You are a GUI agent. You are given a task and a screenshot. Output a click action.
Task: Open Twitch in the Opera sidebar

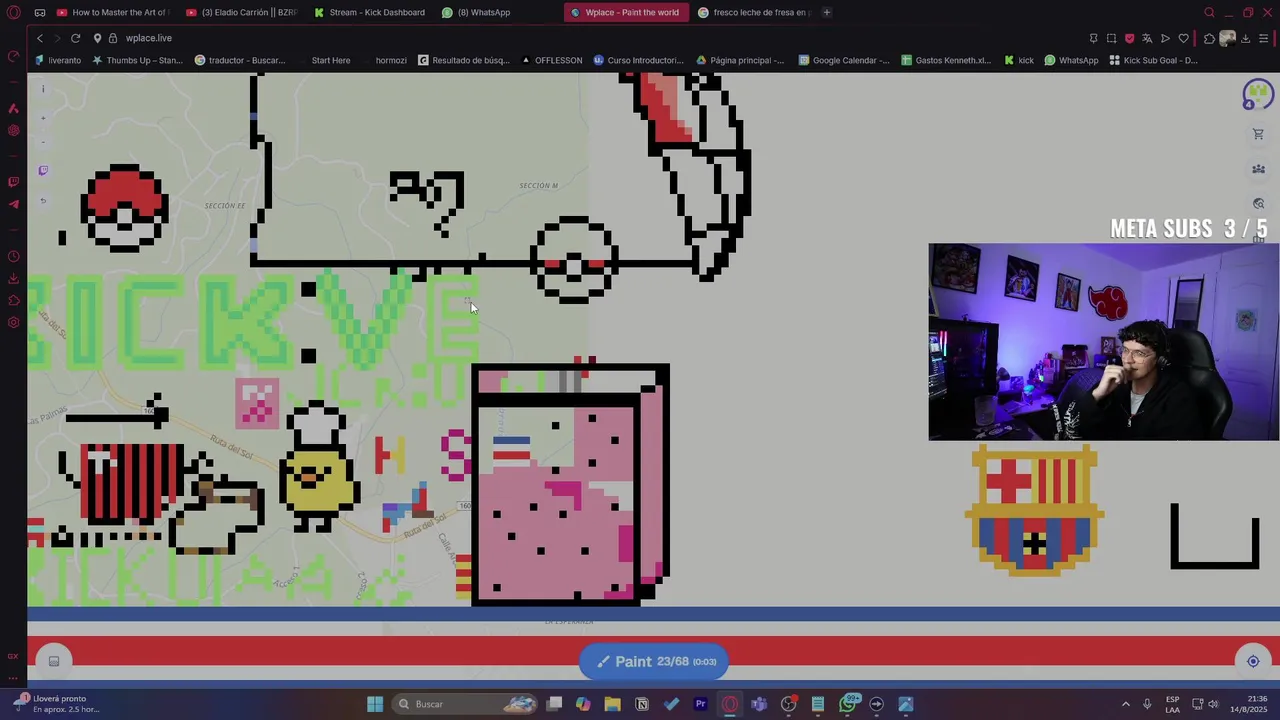(13, 182)
